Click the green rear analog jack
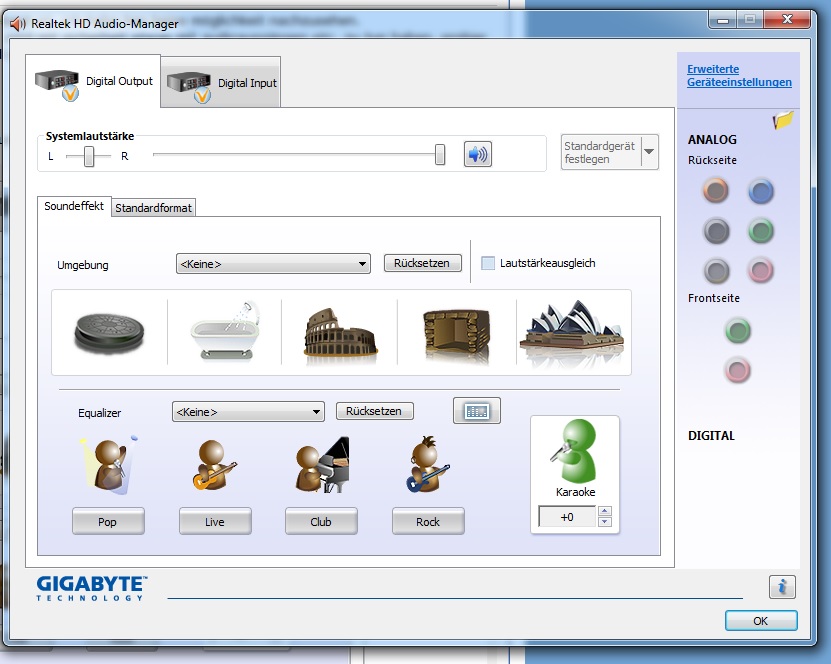831x664 pixels. [x=761, y=231]
